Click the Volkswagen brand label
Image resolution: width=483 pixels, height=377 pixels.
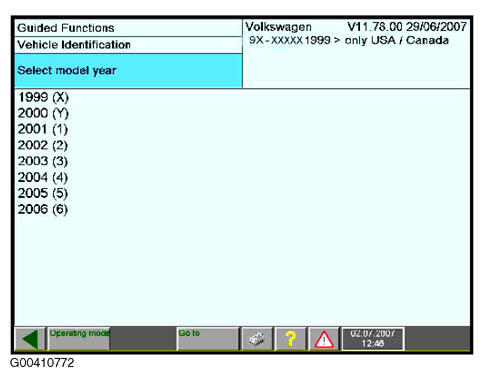coord(279,27)
